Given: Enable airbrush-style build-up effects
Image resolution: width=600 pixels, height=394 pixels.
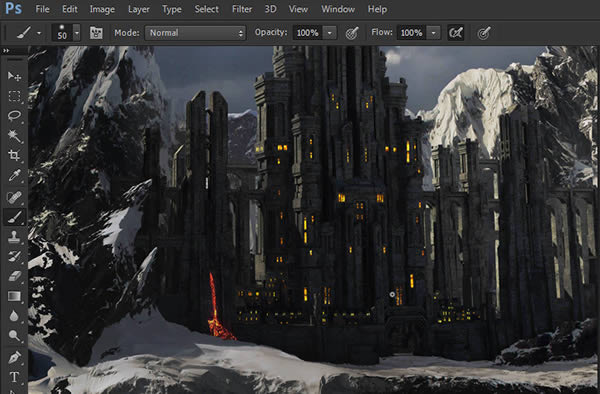Looking at the screenshot, I should pyautogui.click(x=456, y=33).
